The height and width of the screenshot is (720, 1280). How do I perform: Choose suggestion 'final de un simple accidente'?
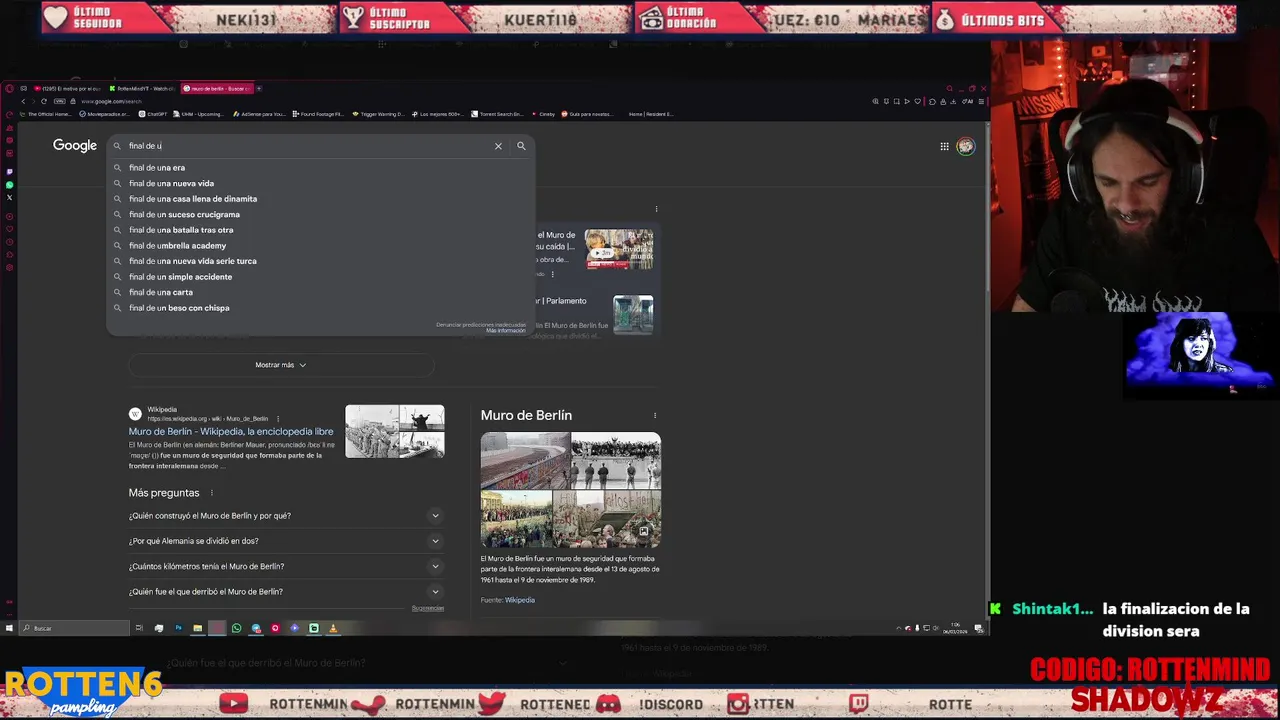[x=320, y=277]
